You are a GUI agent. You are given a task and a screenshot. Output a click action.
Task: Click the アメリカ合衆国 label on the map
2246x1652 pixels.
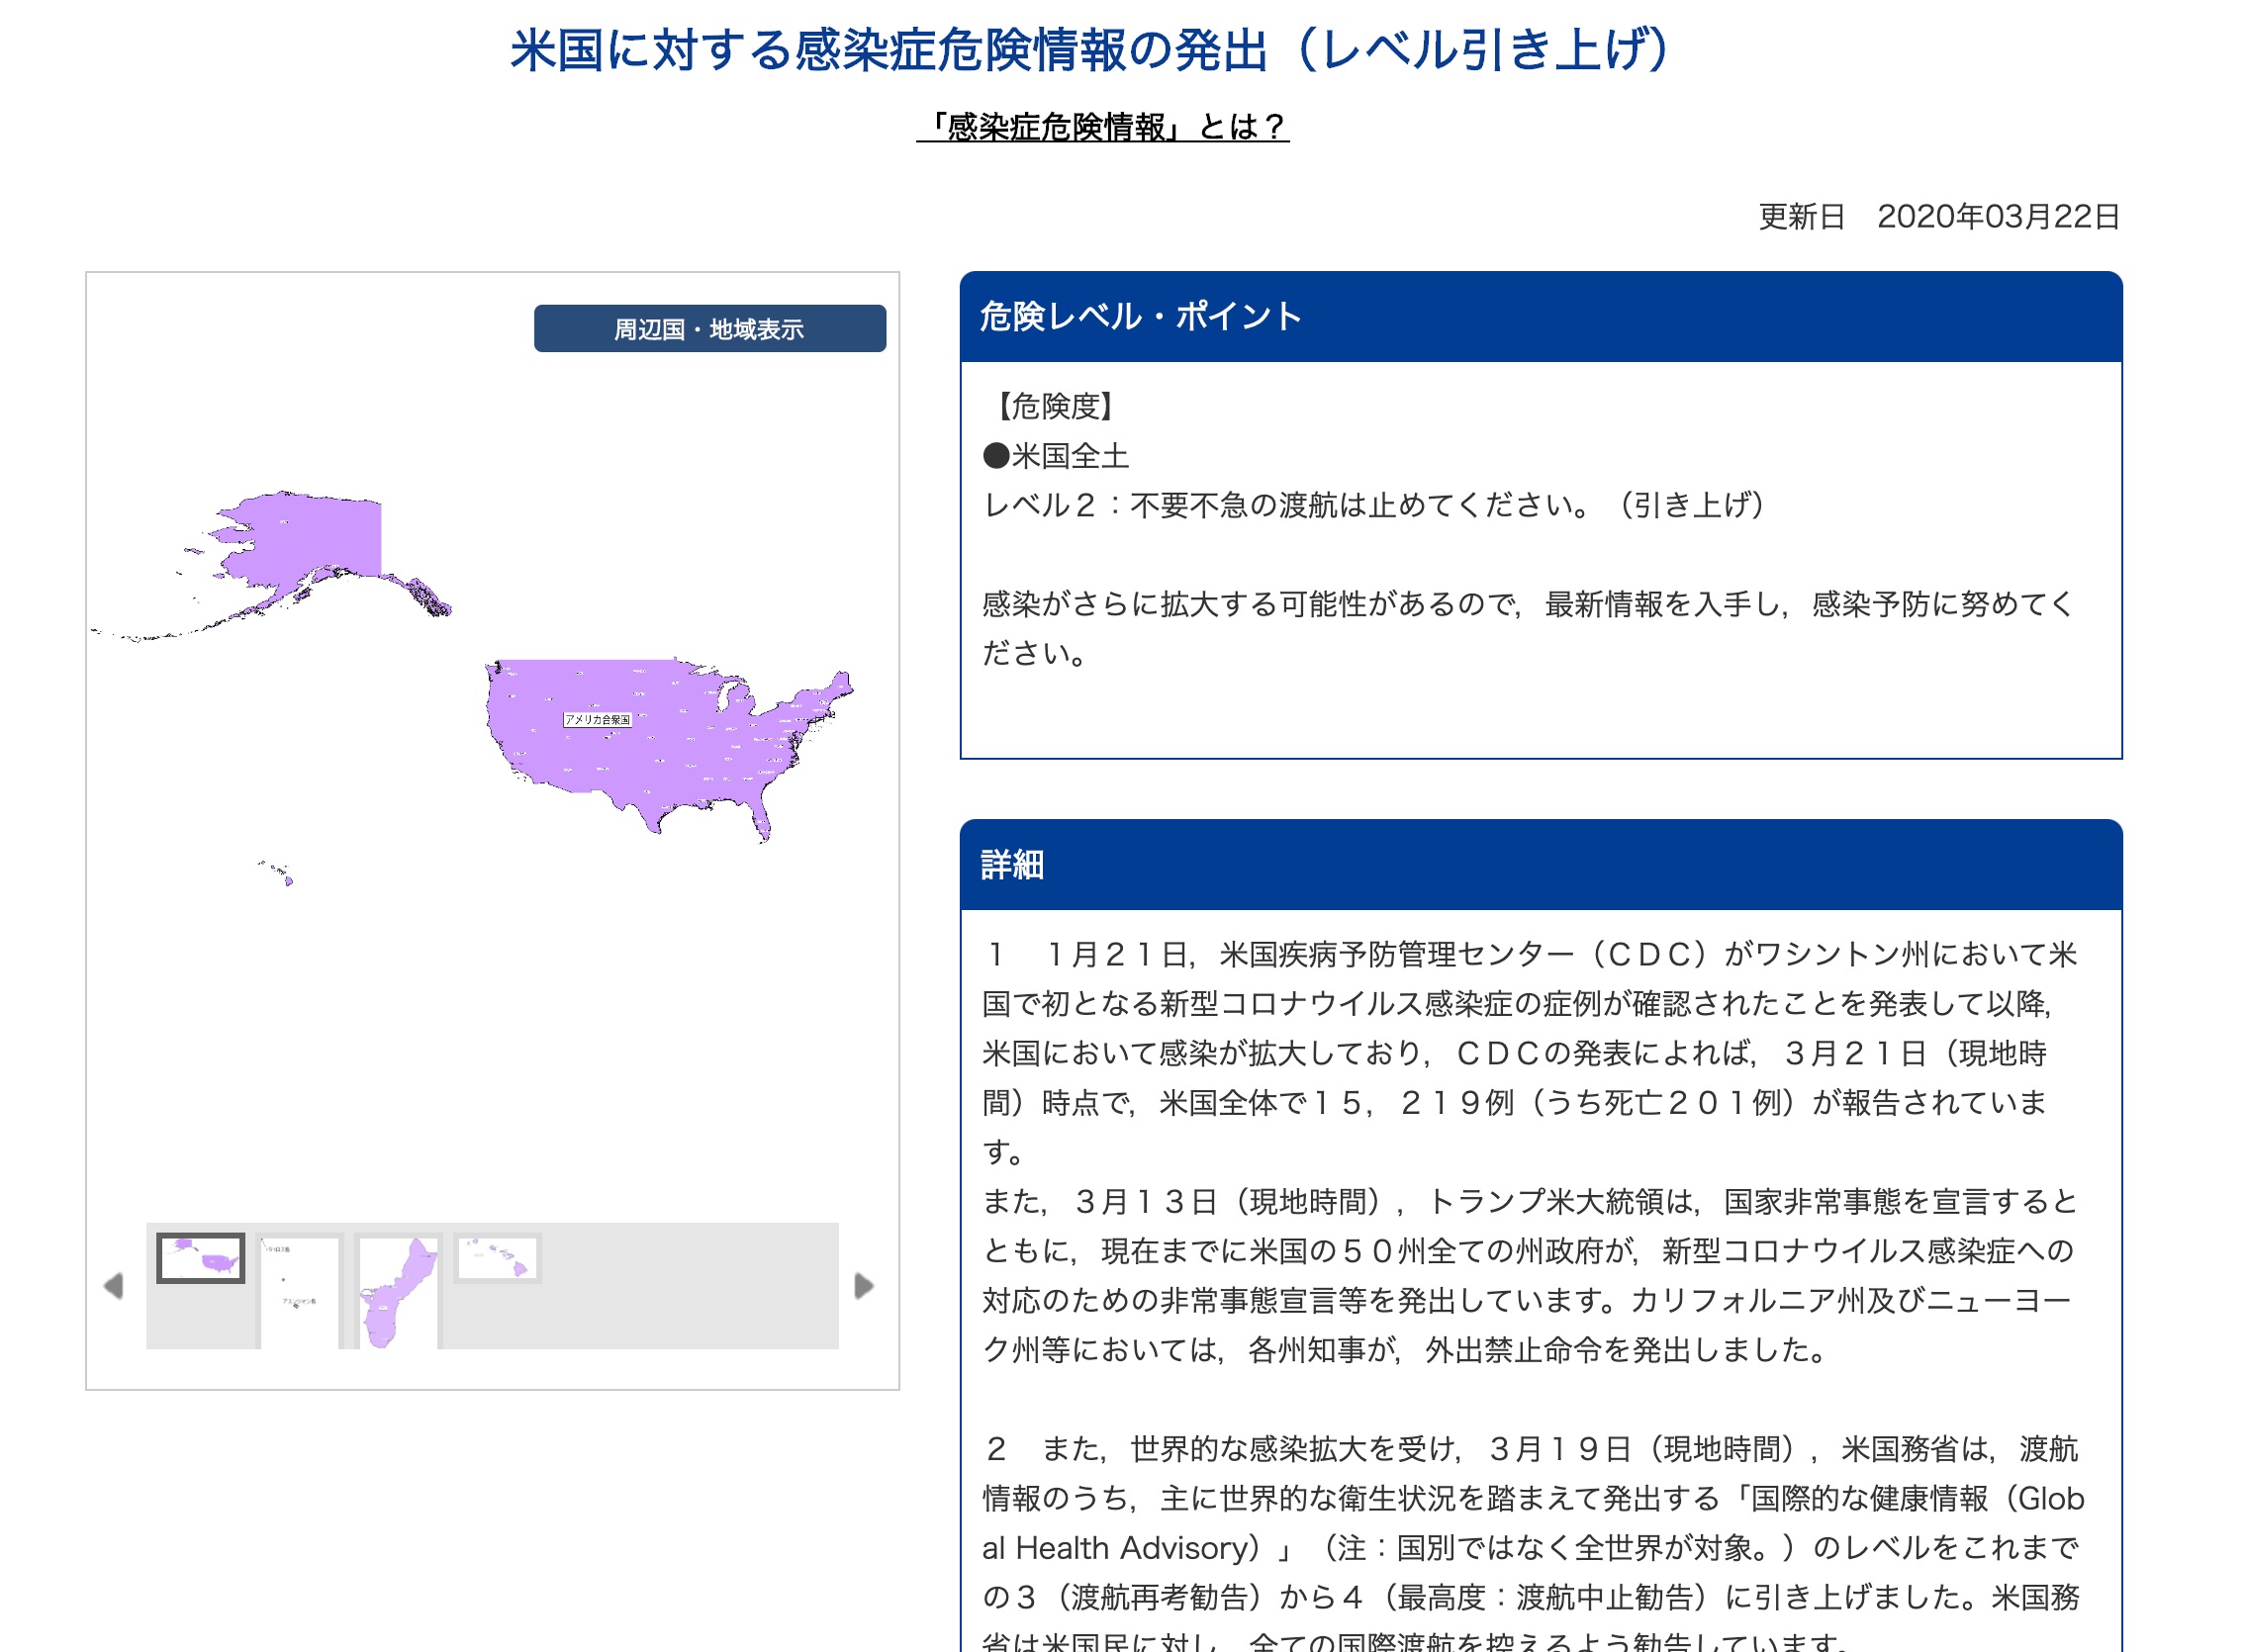pos(597,719)
